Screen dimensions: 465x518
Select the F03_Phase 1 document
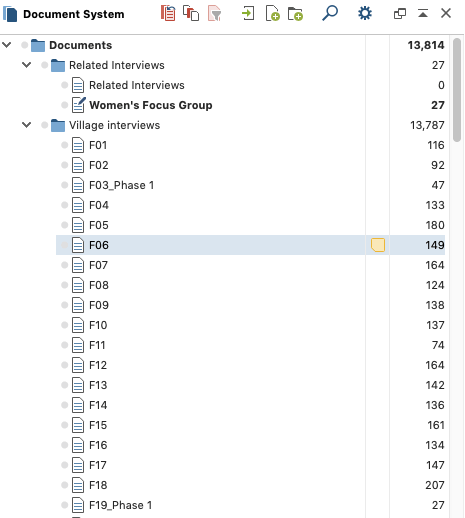[x=121, y=185]
